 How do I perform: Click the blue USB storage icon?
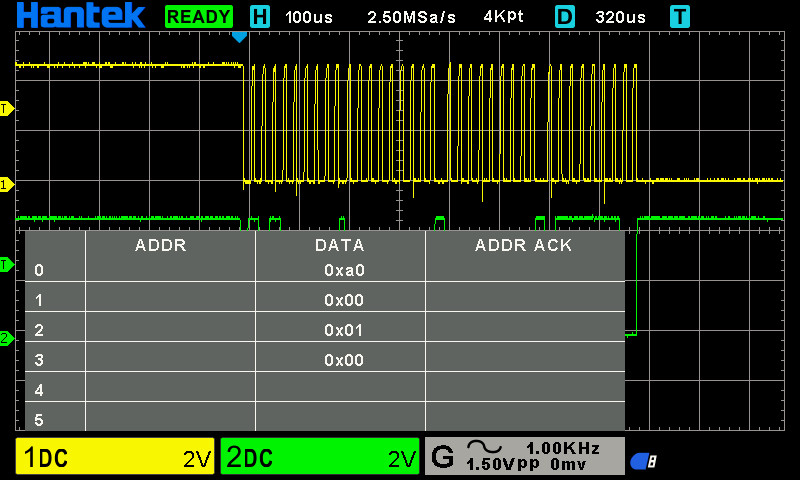tap(642, 460)
